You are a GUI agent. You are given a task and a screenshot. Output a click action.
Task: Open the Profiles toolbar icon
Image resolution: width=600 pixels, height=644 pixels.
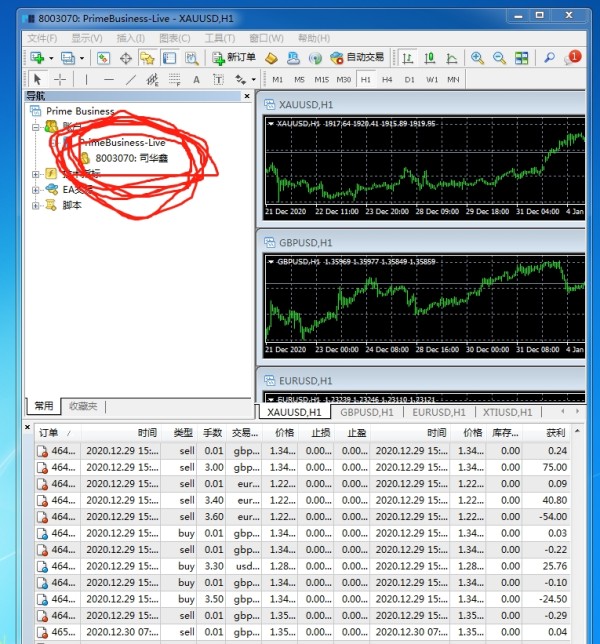click(68, 58)
